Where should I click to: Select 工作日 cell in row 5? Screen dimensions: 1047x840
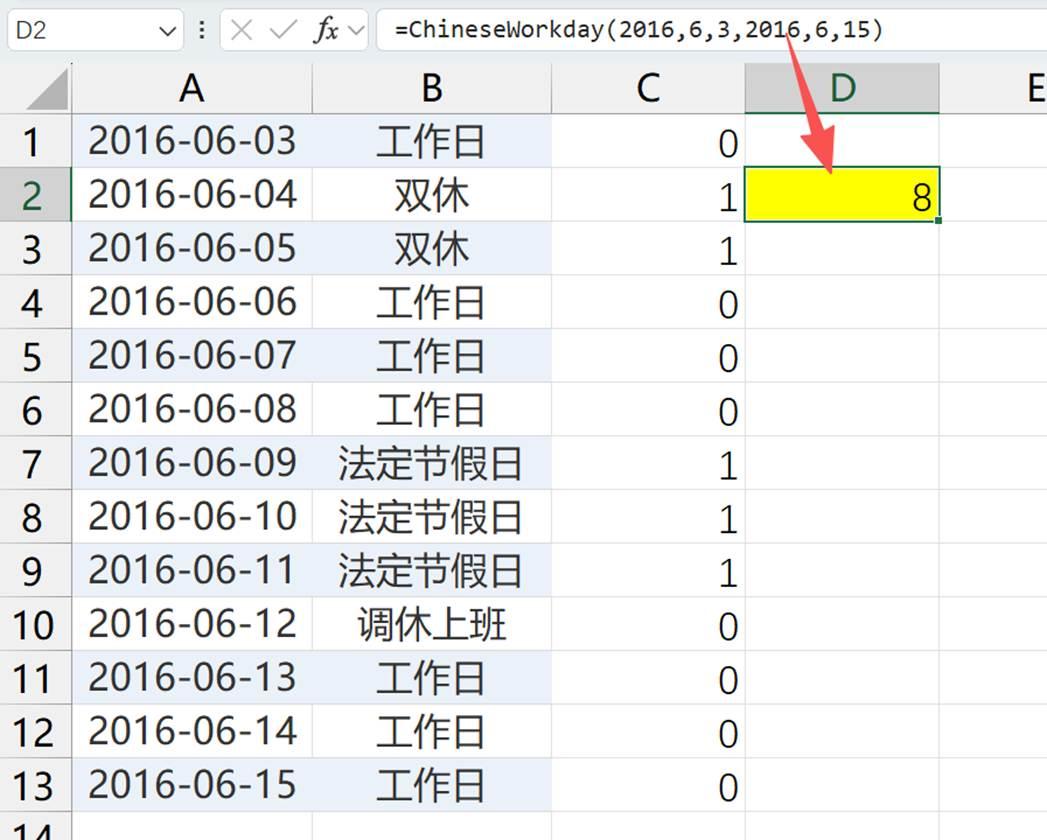coord(432,356)
